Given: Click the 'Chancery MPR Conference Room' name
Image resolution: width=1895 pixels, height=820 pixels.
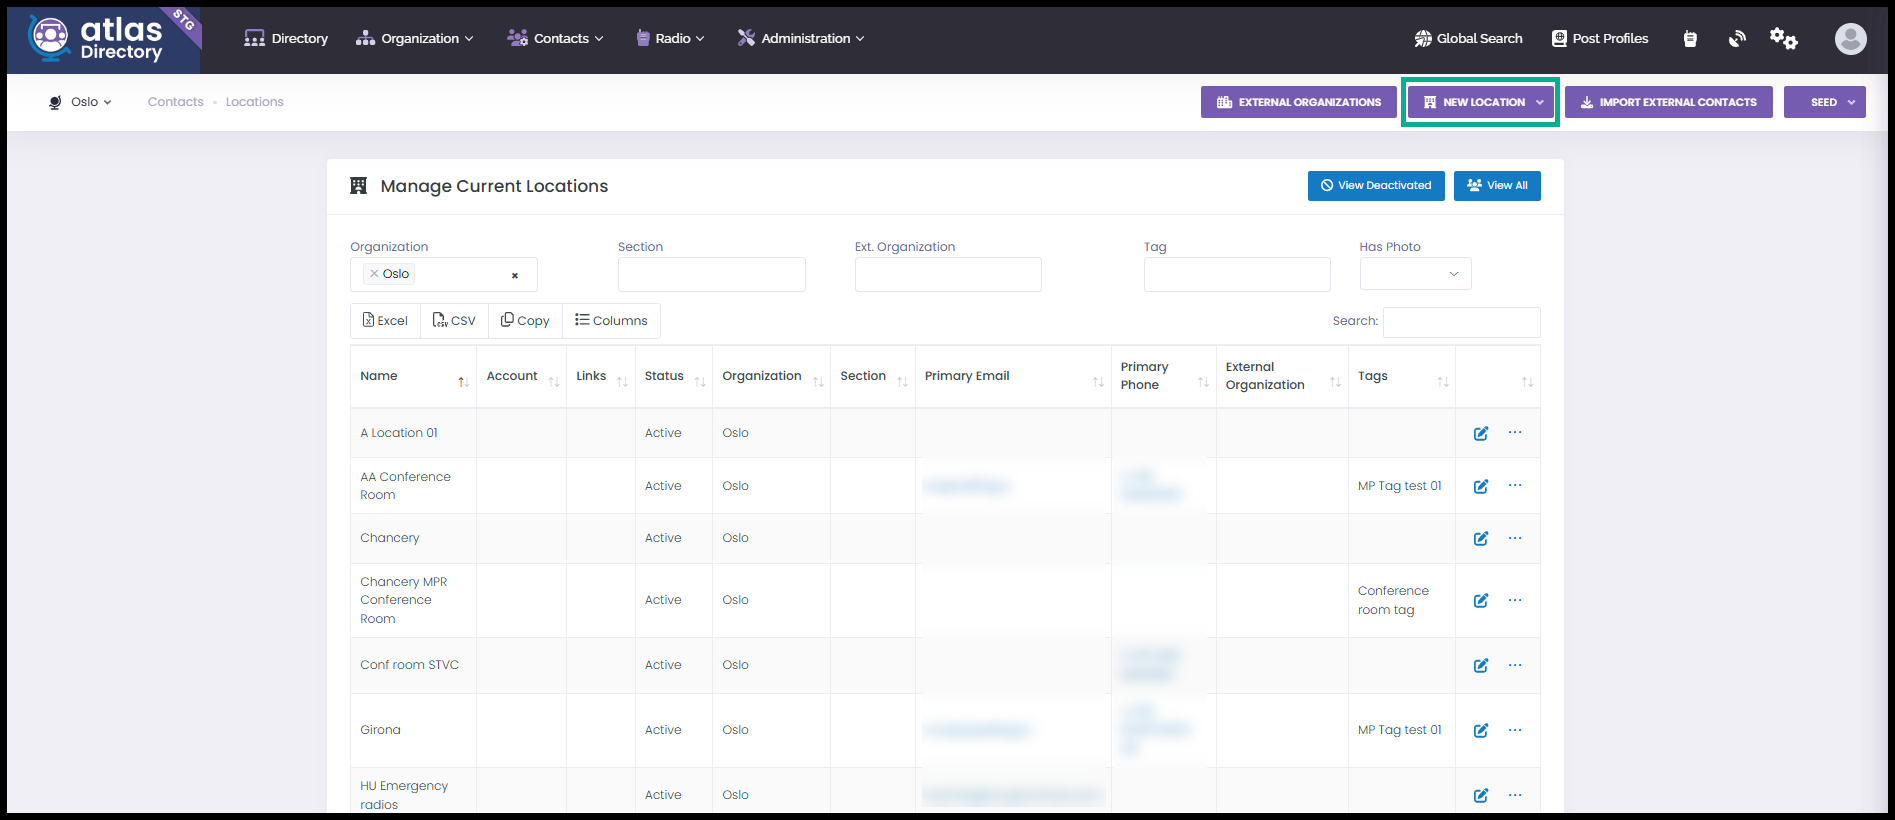Looking at the screenshot, I should [x=404, y=600].
